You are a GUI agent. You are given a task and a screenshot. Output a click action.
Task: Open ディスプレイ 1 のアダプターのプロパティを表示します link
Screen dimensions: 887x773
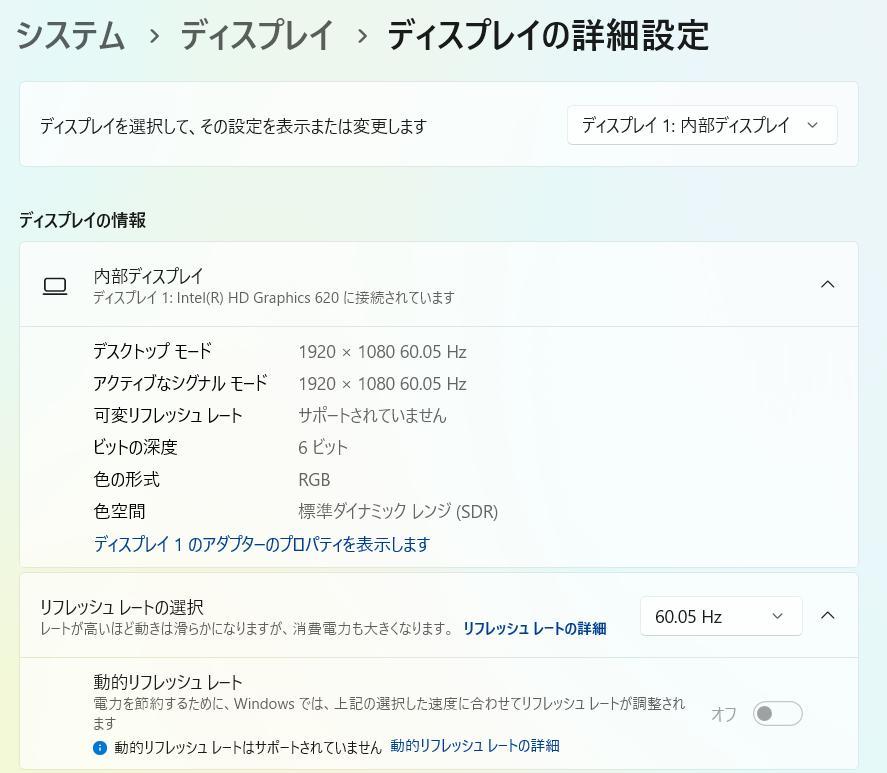pyautogui.click(x=262, y=544)
